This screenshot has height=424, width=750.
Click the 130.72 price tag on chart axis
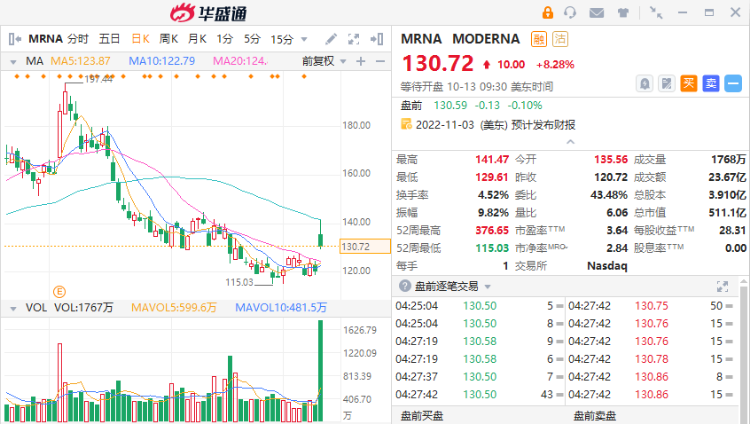click(x=364, y=246)
